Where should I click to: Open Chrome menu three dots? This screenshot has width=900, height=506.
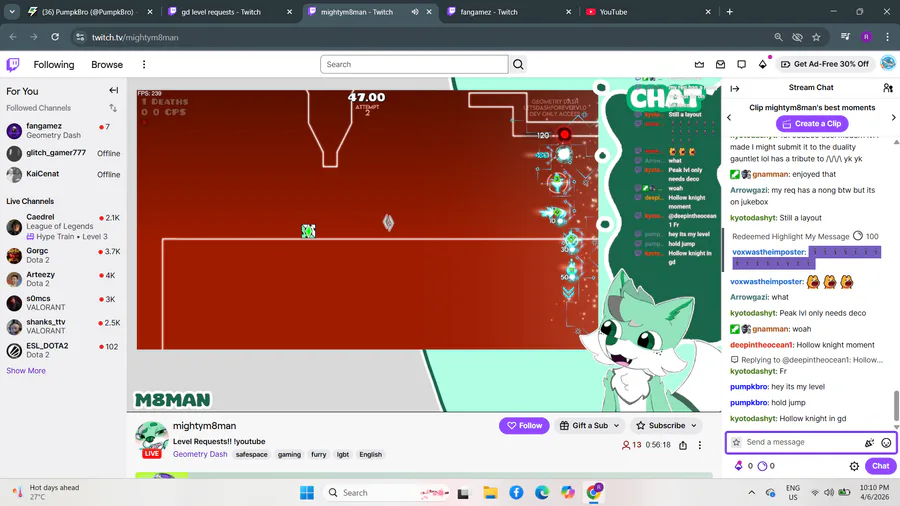pos(887,37)
